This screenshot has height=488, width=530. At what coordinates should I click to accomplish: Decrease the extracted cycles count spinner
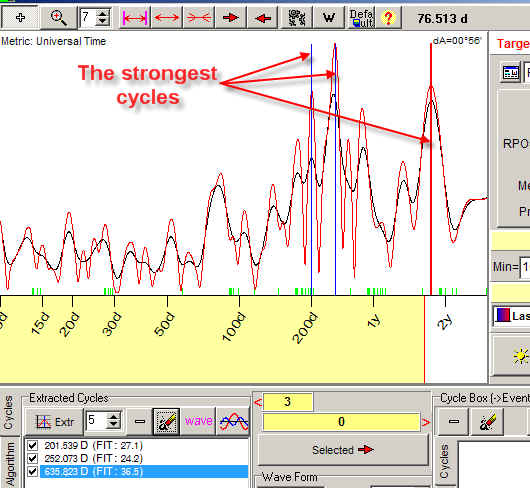(113, 425)
